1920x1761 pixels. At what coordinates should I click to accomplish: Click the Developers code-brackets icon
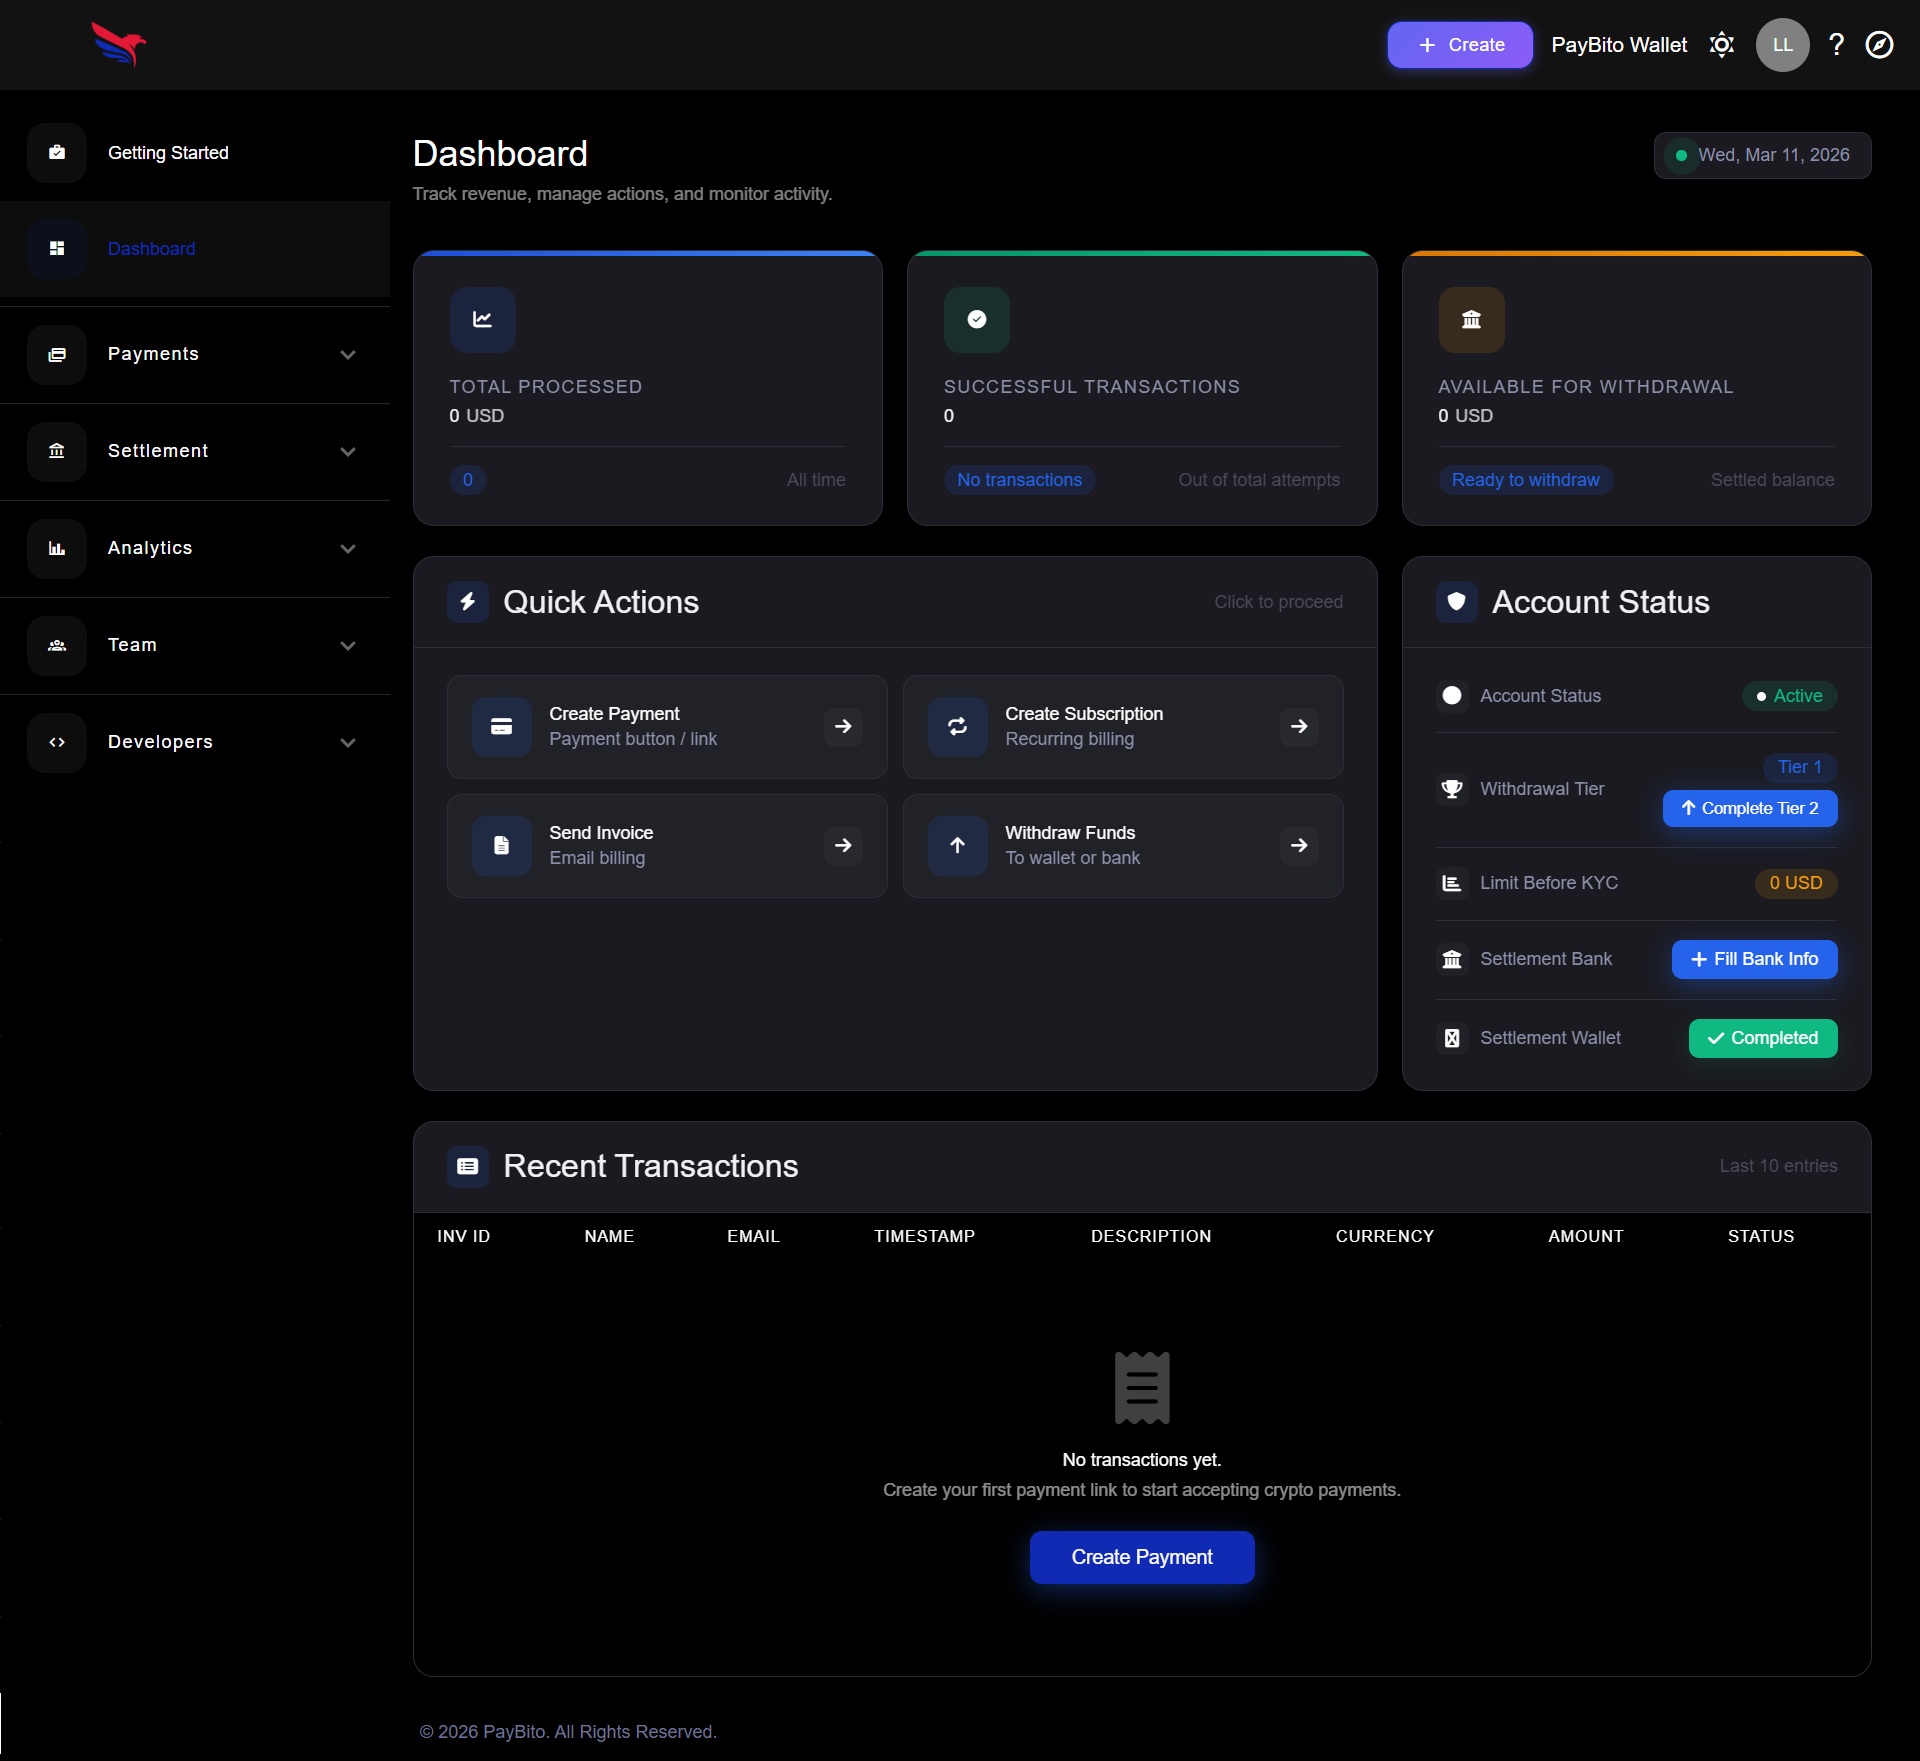point(57,743)
